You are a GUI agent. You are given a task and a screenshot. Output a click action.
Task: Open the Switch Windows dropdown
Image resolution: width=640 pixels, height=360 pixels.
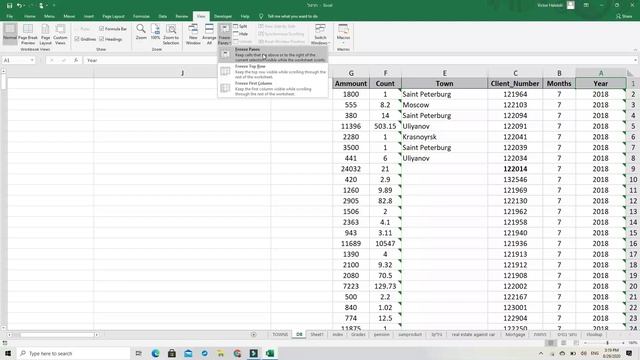coord(320,34)
